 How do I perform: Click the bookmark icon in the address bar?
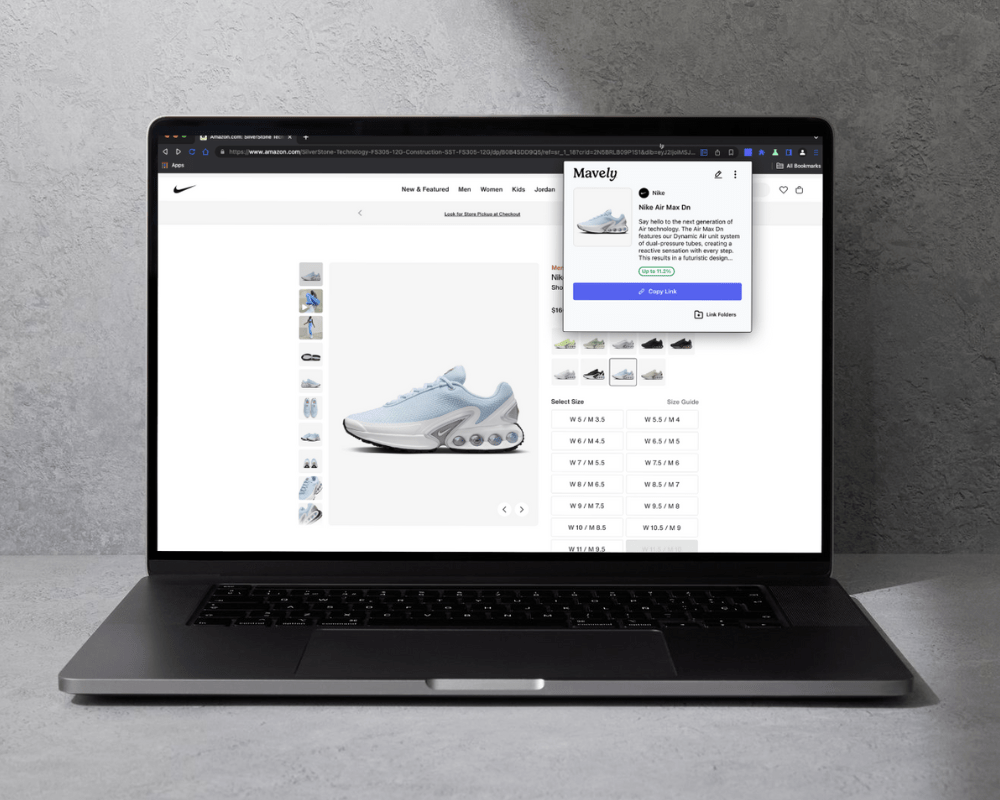[731, 152]
